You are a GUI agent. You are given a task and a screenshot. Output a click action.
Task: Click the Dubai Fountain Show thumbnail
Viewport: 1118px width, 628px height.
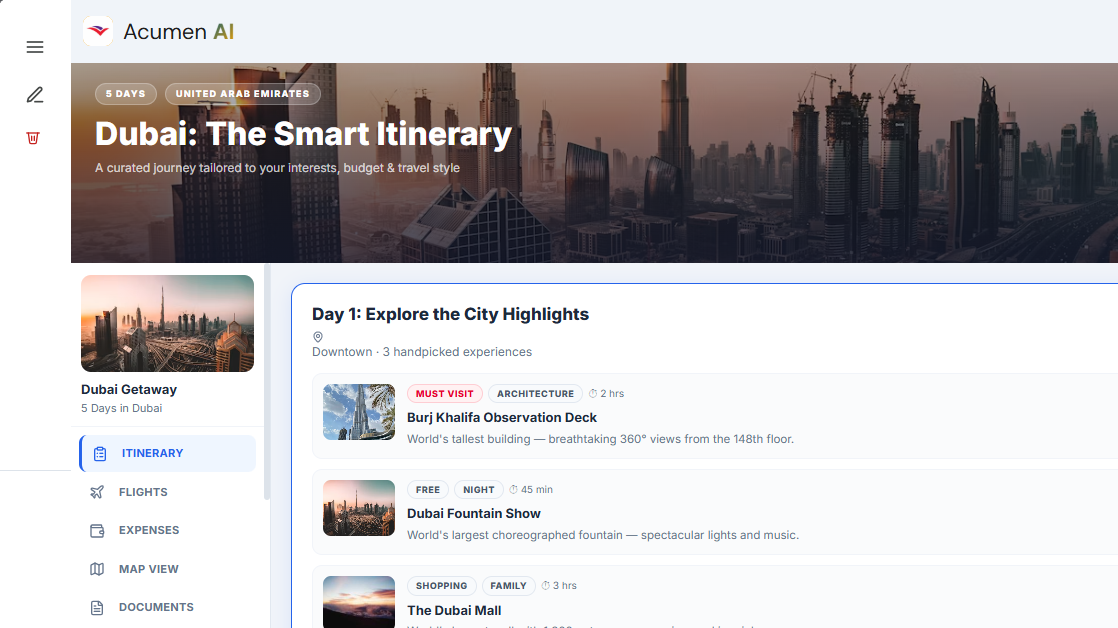coord(359,508)
